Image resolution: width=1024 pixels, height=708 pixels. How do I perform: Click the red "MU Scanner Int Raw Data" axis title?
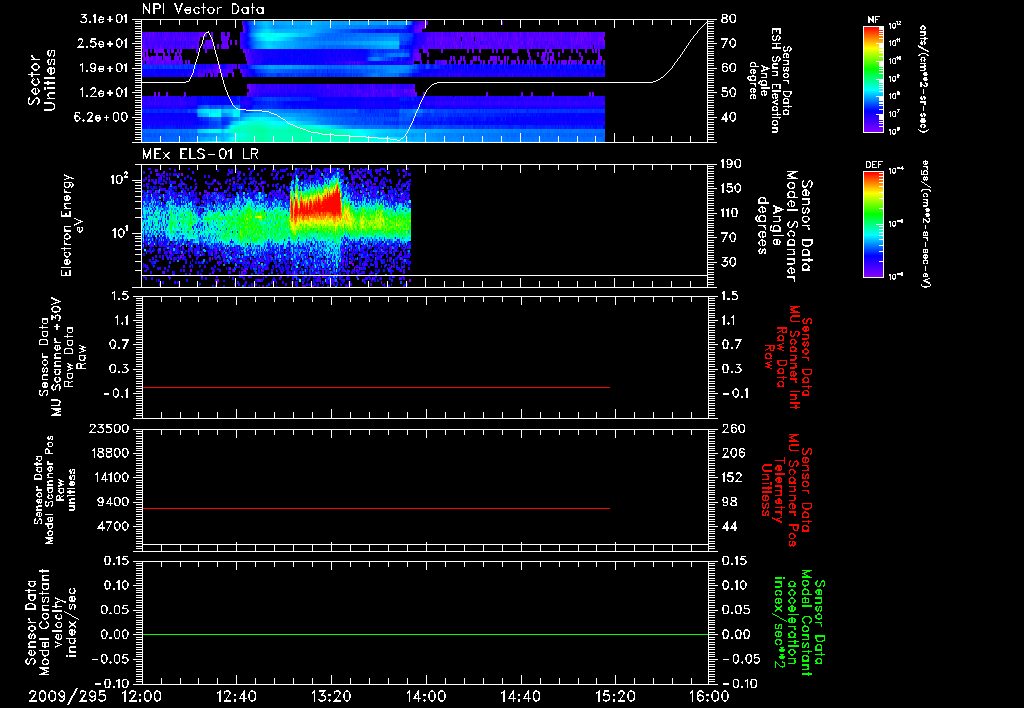[788, 358]
